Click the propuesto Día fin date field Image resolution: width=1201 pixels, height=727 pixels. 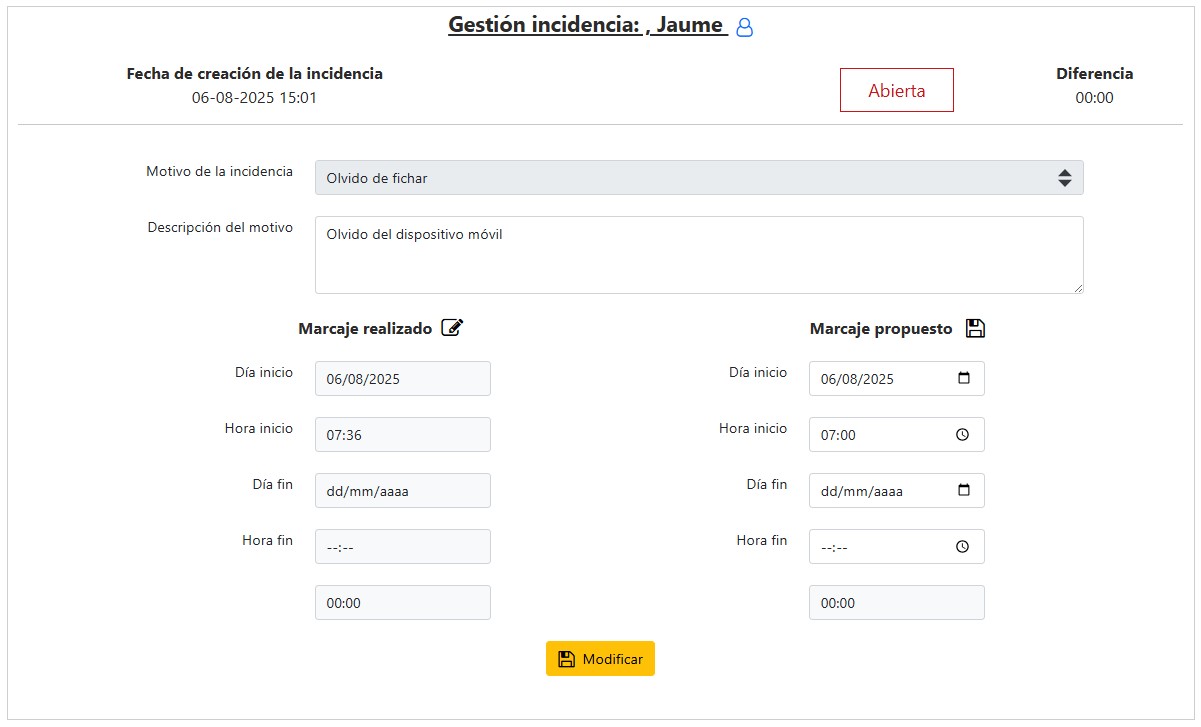(897, 491)
